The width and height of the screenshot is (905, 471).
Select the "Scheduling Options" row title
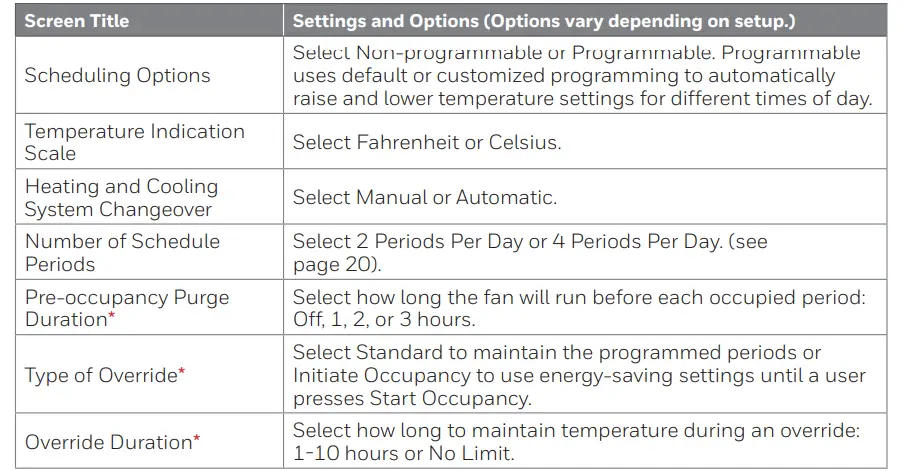click(x=117, y=76)
